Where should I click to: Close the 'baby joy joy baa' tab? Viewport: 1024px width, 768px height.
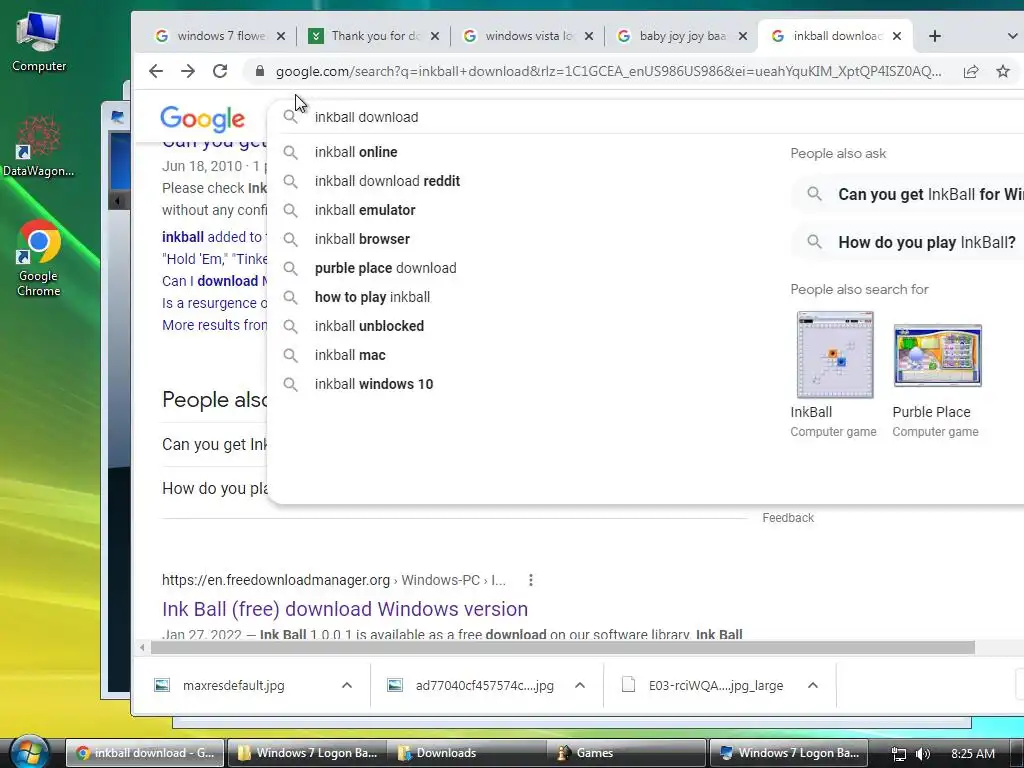743,36
